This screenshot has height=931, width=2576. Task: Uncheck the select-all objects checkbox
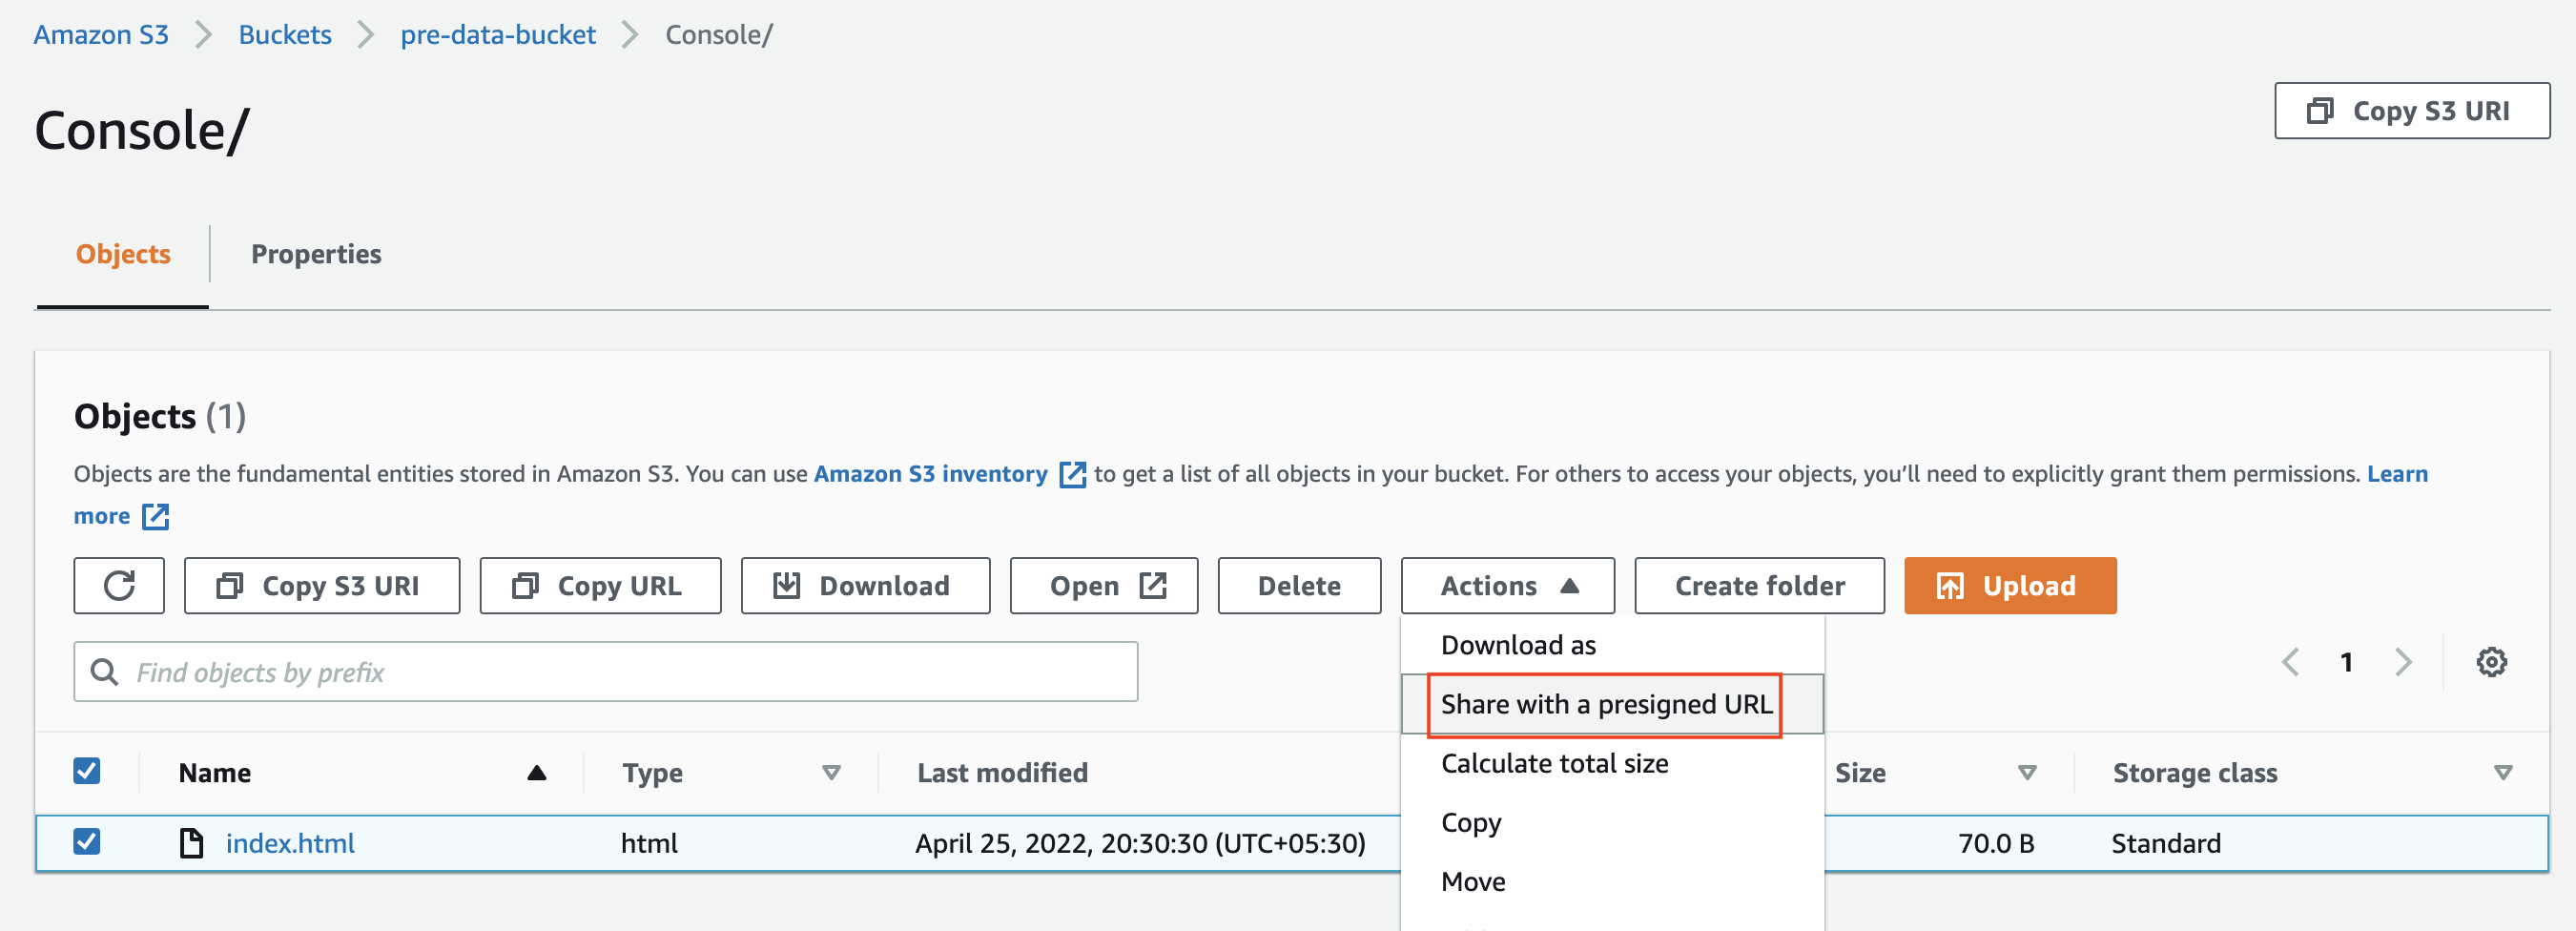87,770
